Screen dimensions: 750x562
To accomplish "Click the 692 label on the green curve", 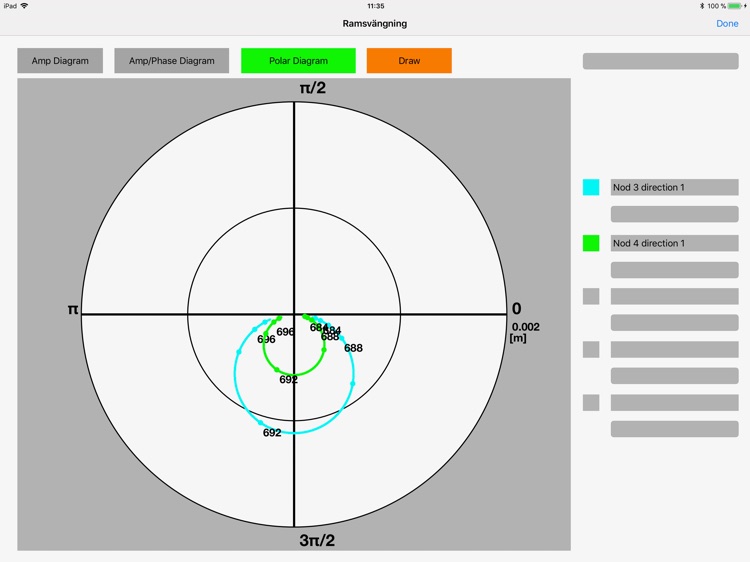I will click(288, 380).
